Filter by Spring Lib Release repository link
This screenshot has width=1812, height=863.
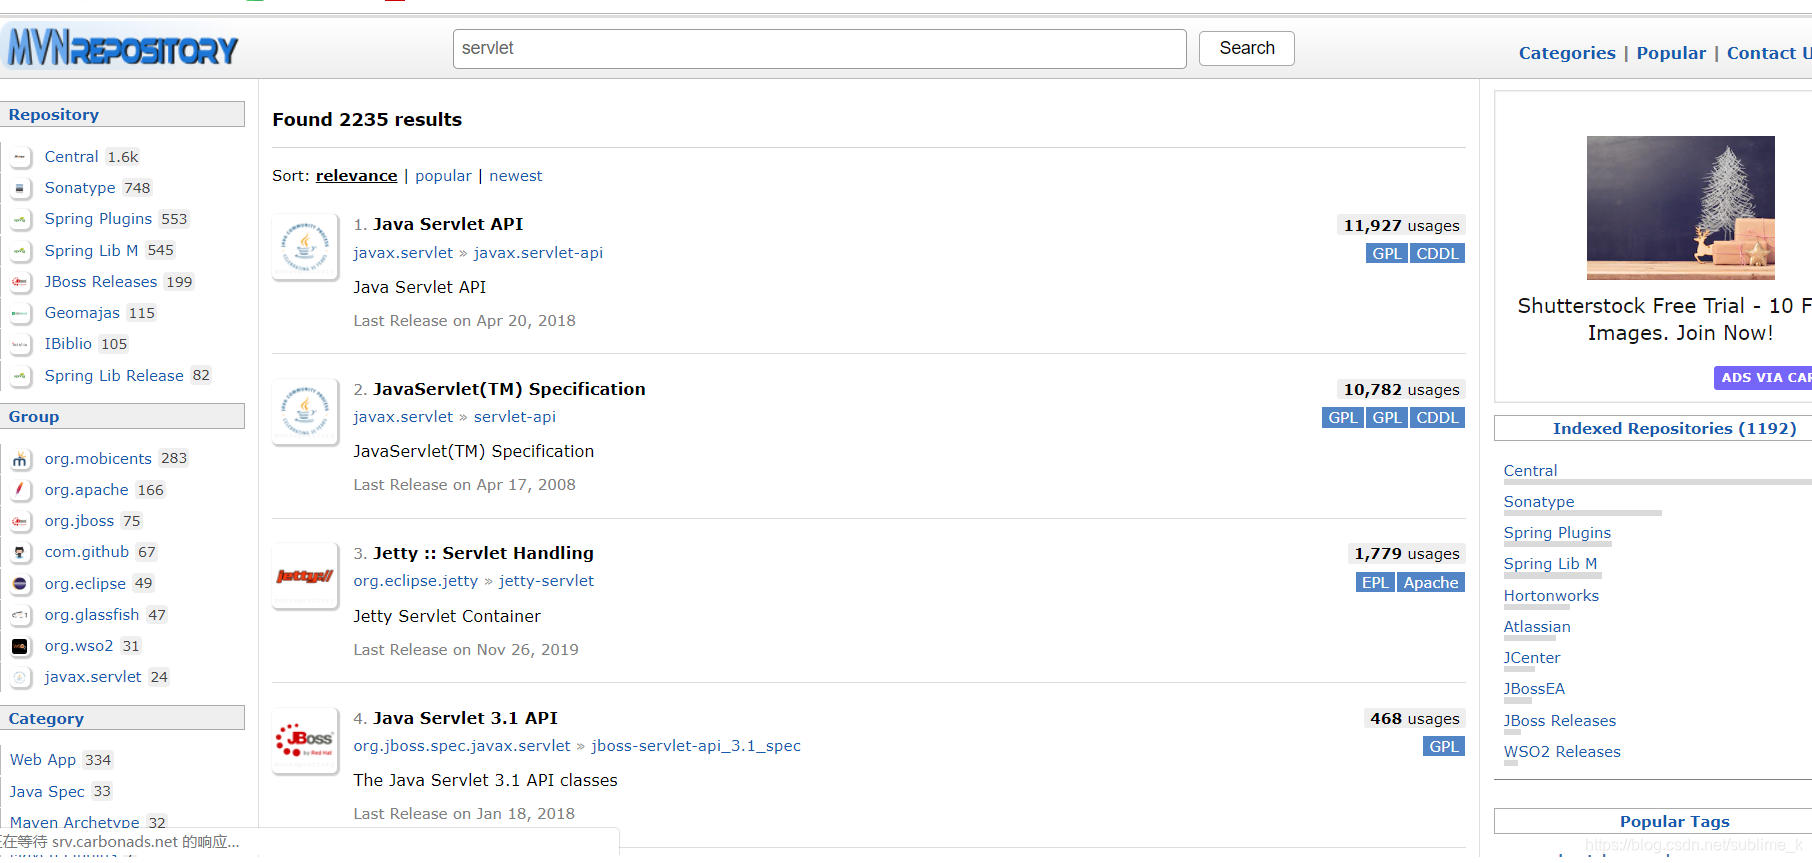click(x=114, y=376)
